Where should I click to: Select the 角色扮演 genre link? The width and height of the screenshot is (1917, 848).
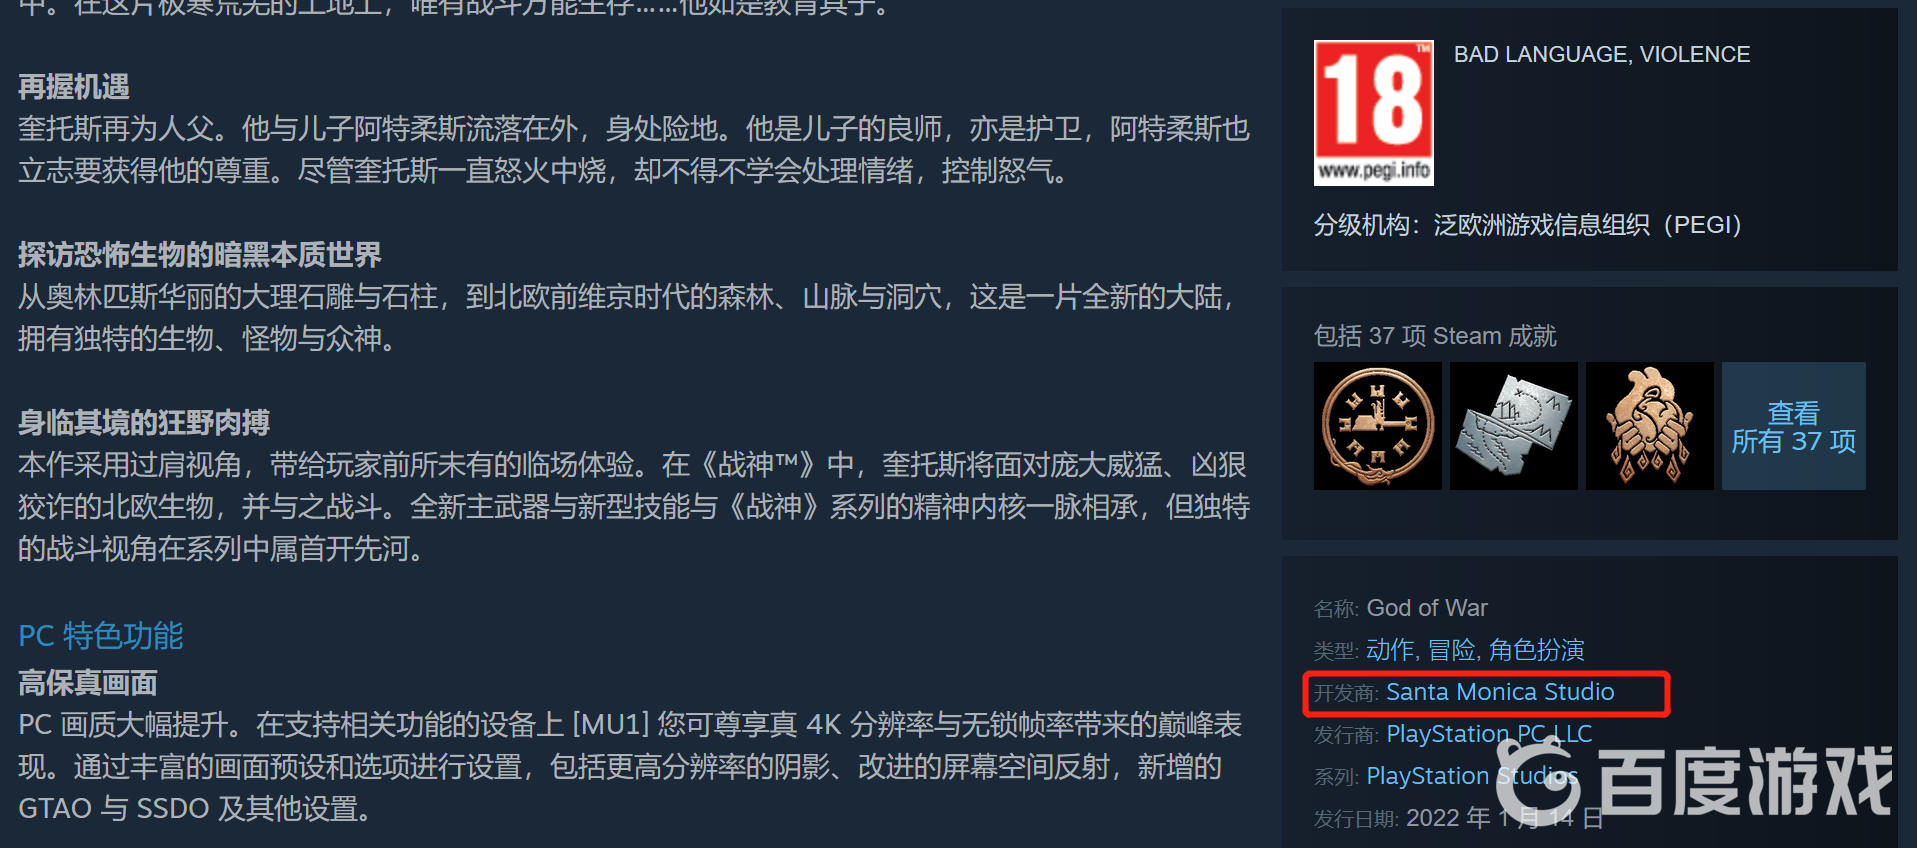coord(1537,650)
